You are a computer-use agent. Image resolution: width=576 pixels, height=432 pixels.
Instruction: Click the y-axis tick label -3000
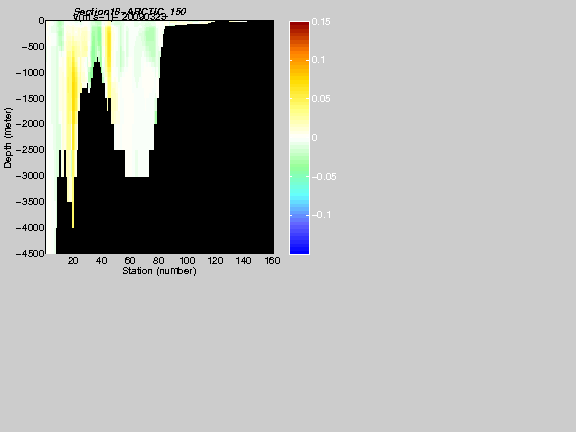pyautogui.click(x=30, y=176)
